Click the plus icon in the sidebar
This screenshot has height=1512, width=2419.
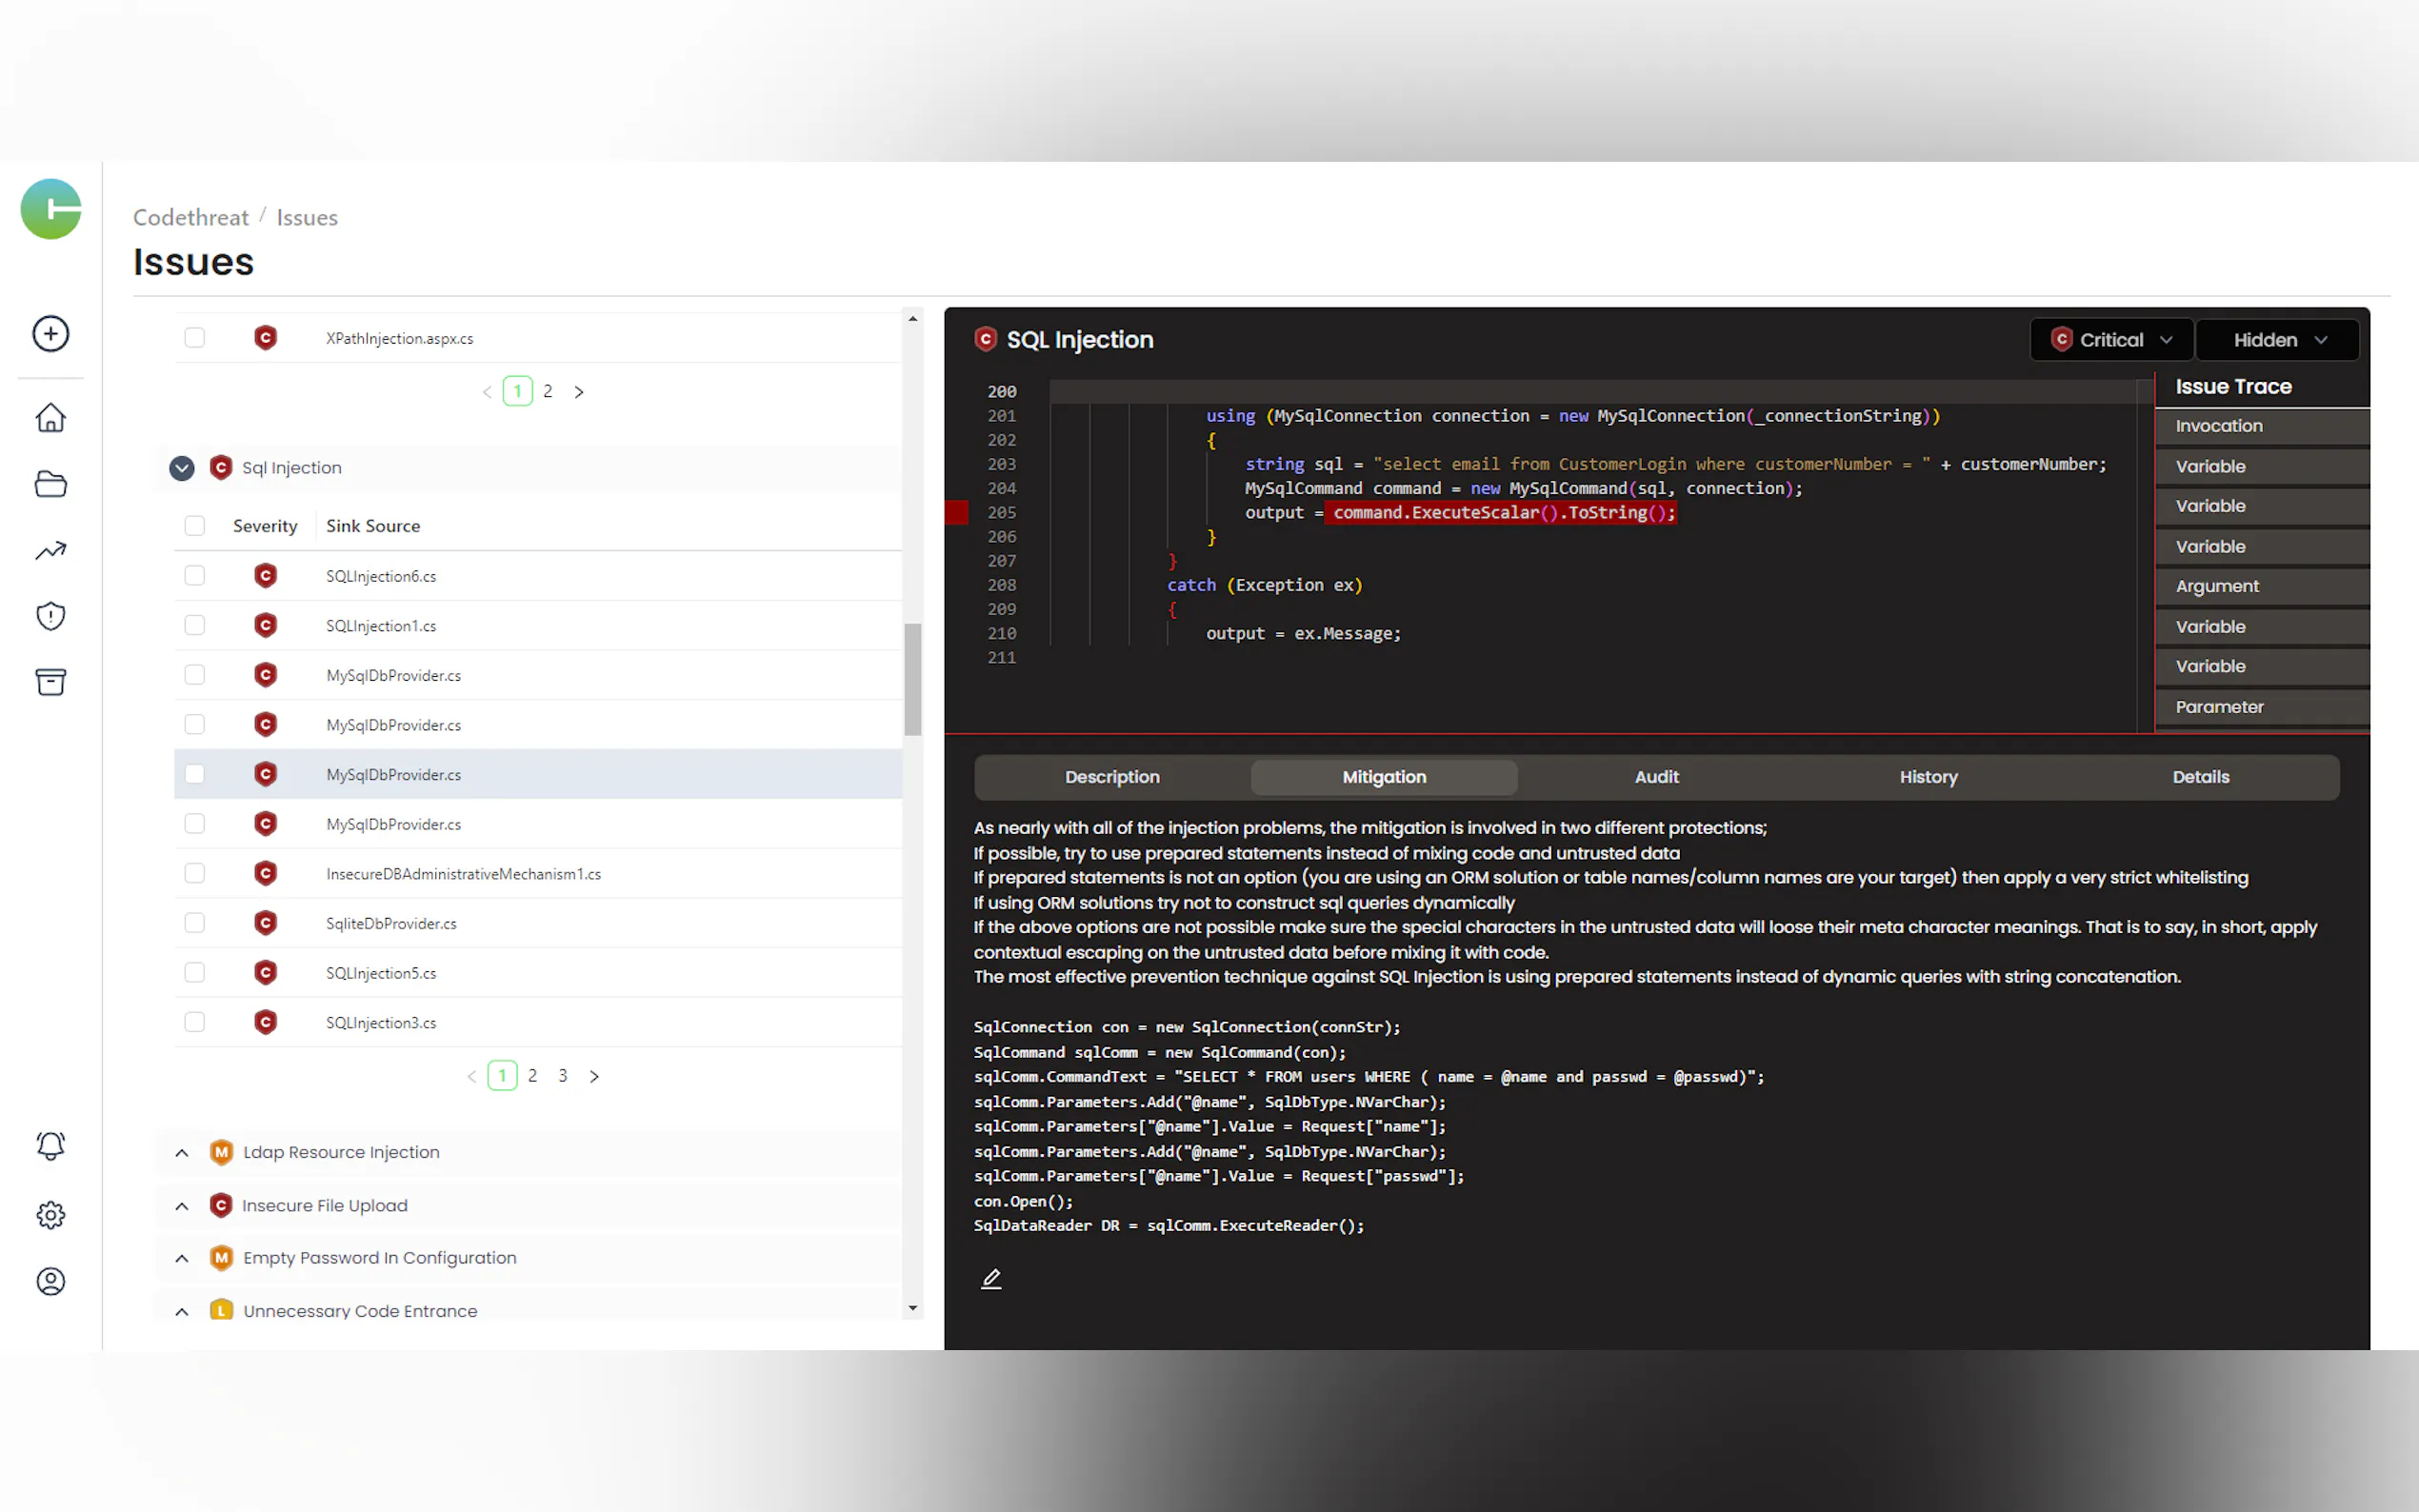pyautogui.click(x=51, y=334)
